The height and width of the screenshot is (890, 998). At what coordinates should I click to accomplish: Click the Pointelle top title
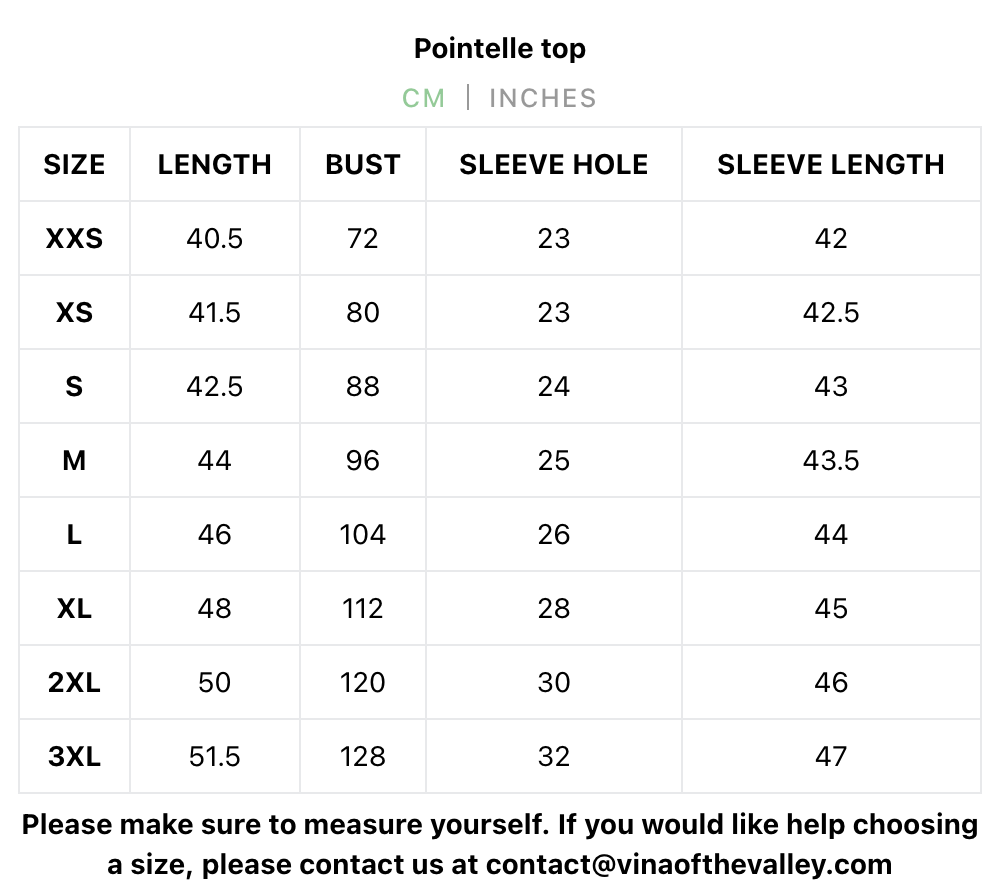[x=499, y=48]
